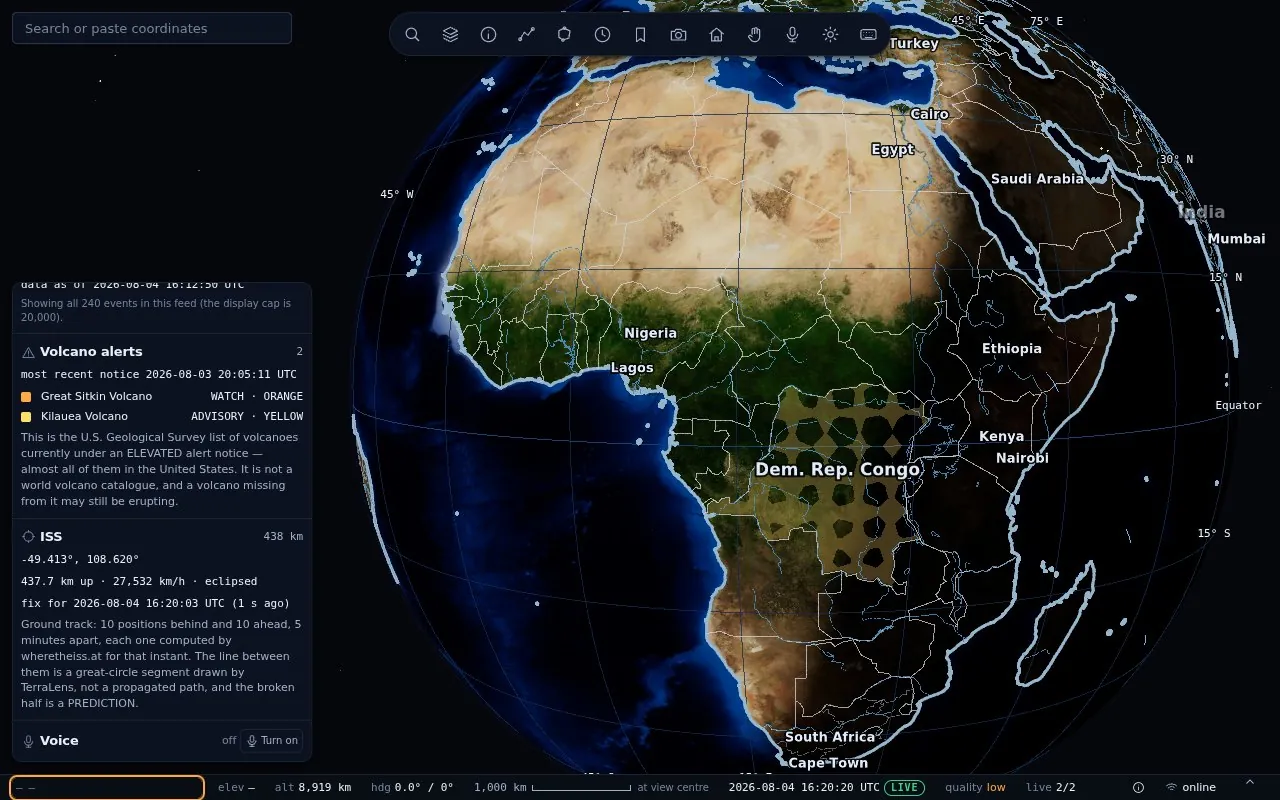Screen dimensions: 1280x800
Task: Expand the status bar chevron
Action: pos(1249,782)
